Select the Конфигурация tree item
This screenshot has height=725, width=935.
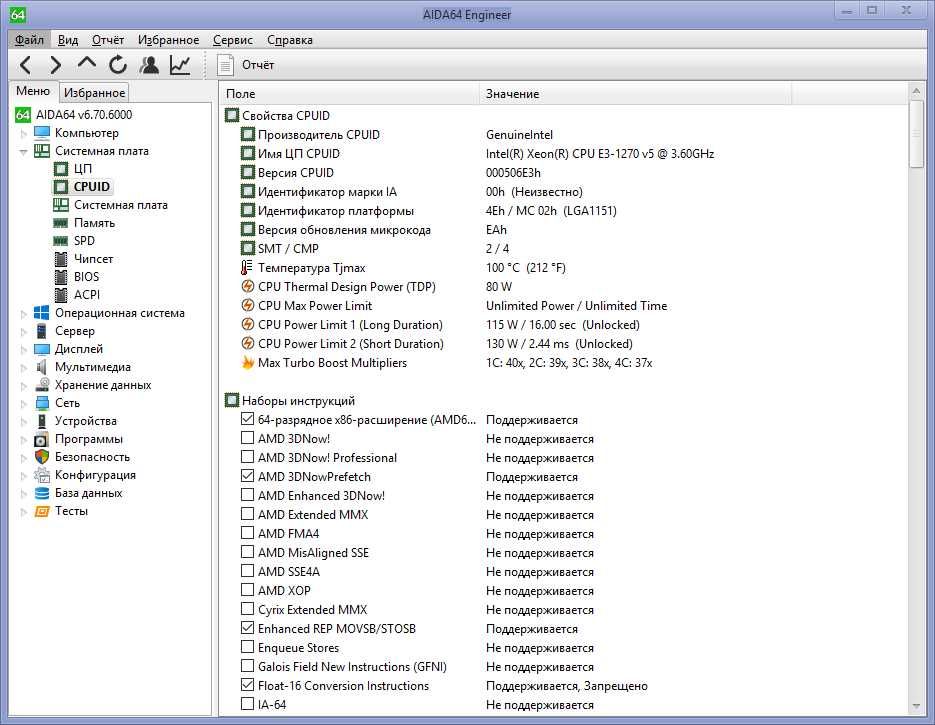[x=95, y=475]
